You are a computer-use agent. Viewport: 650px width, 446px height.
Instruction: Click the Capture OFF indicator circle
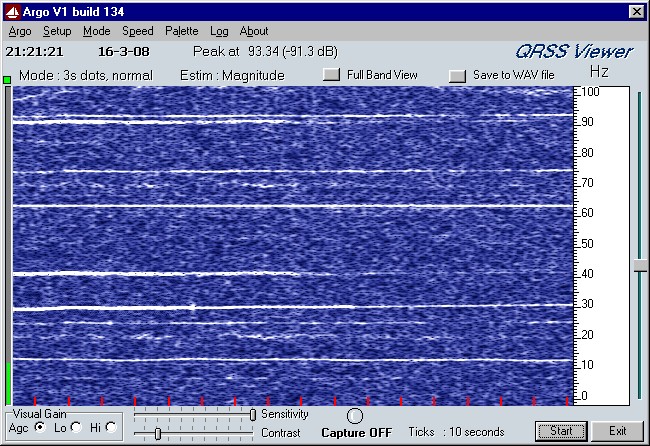[x=354, y=415]
